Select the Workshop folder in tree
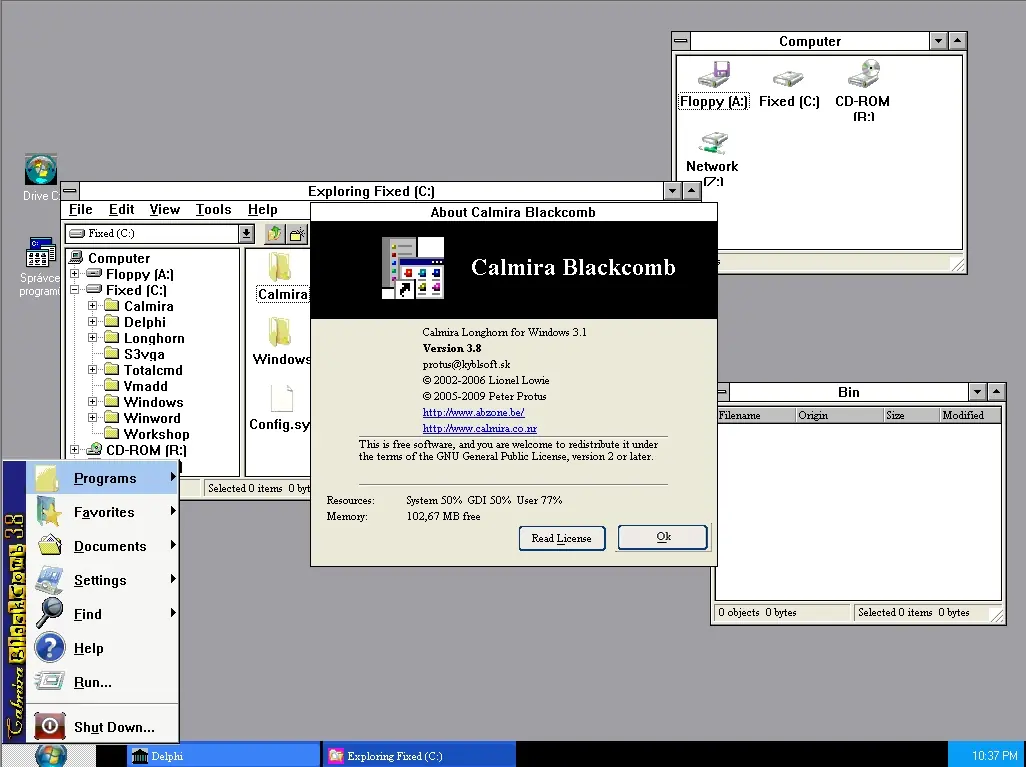The height and width of the screenshot is (767, 1026). pyautogui.click(x=156, y=434)
